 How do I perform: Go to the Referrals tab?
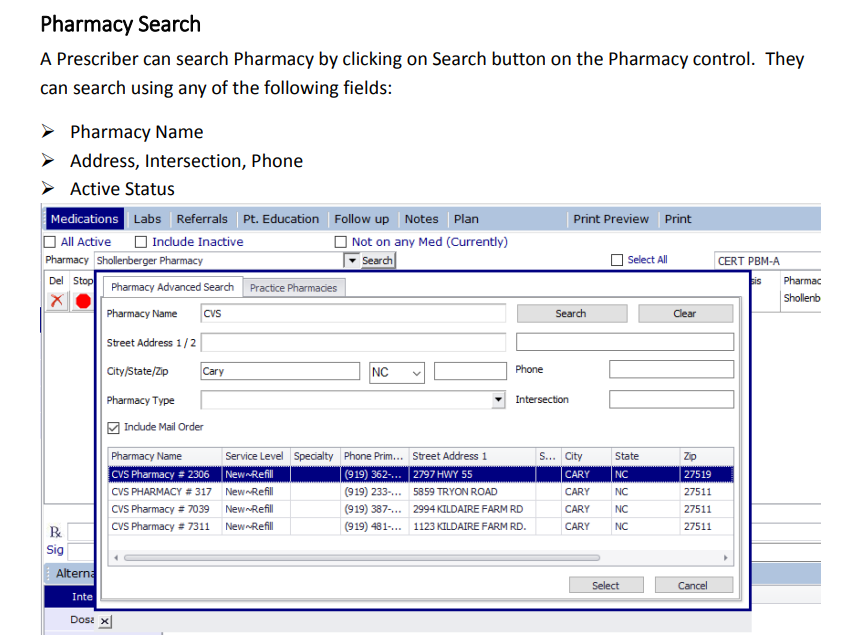click(201, 219)
